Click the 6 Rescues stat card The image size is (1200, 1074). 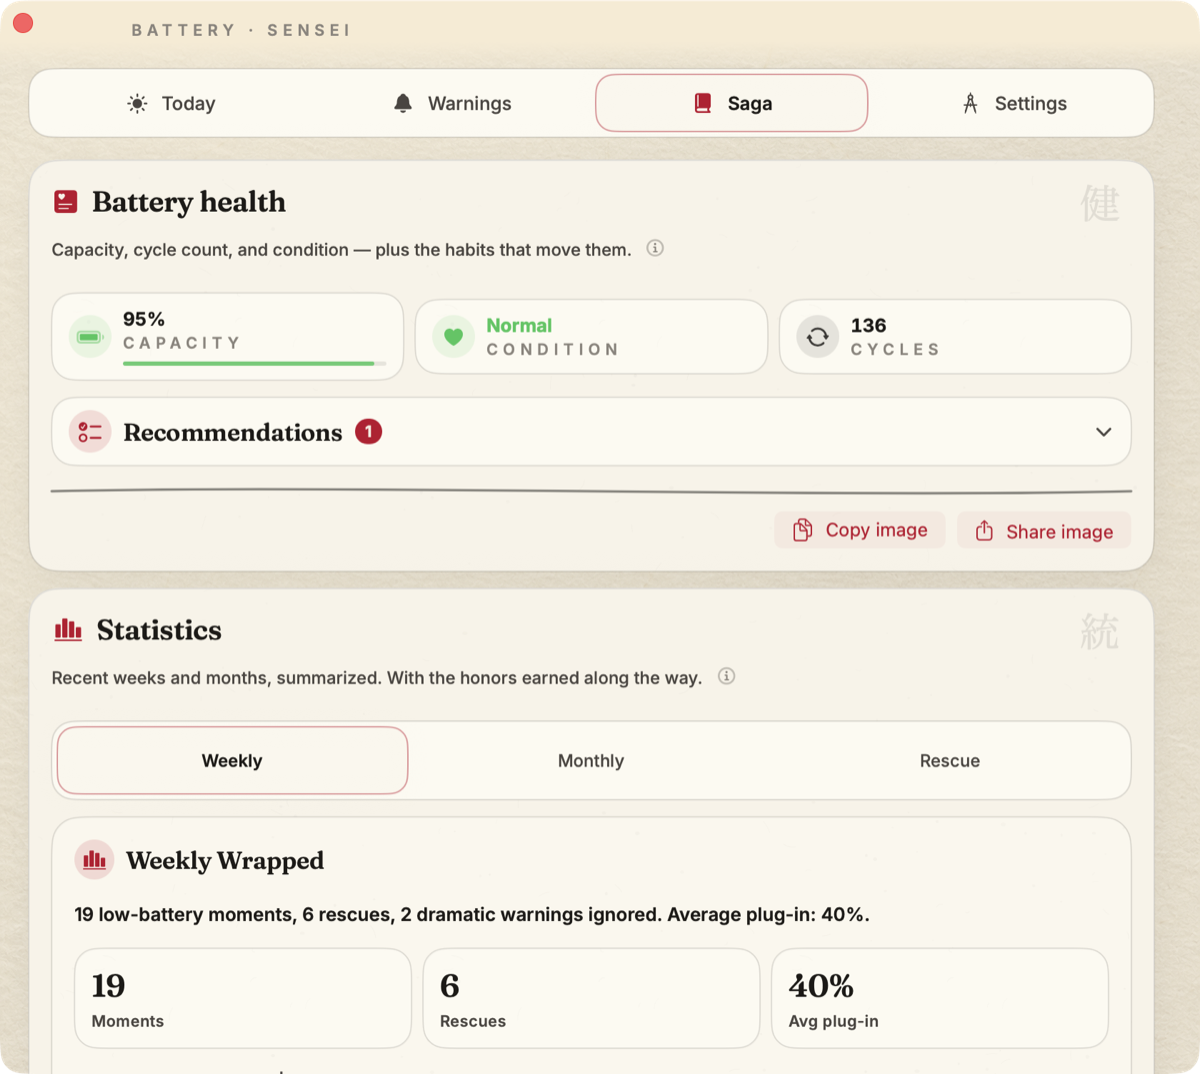591,998
